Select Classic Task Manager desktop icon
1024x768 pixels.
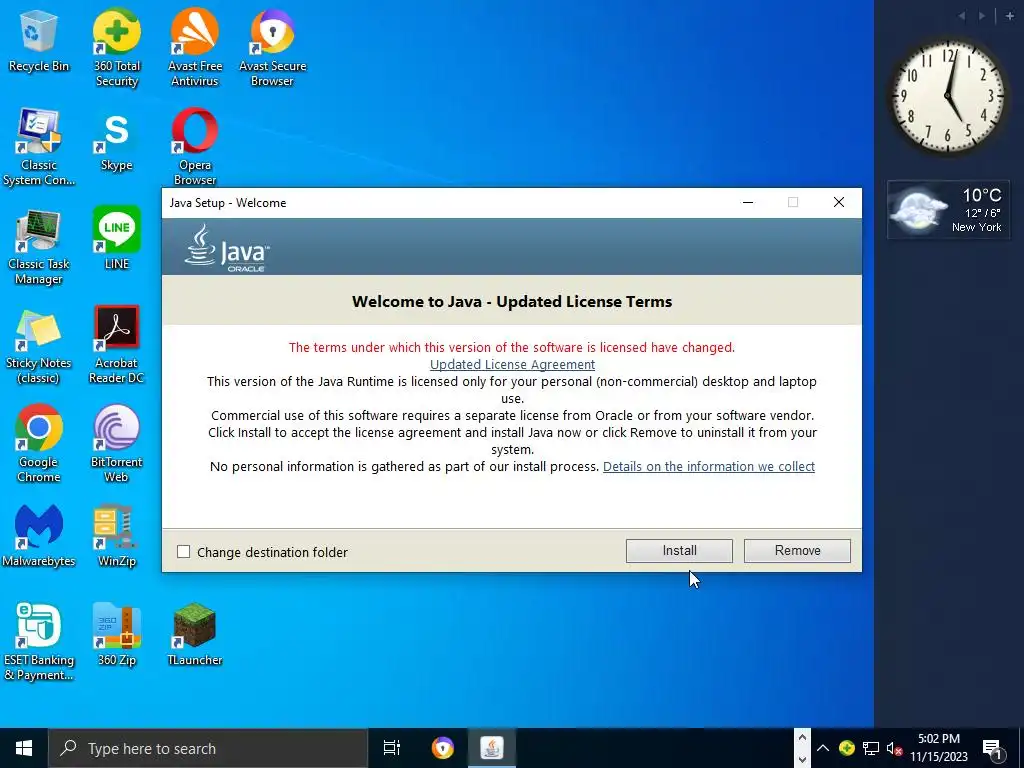coord(39,247)
